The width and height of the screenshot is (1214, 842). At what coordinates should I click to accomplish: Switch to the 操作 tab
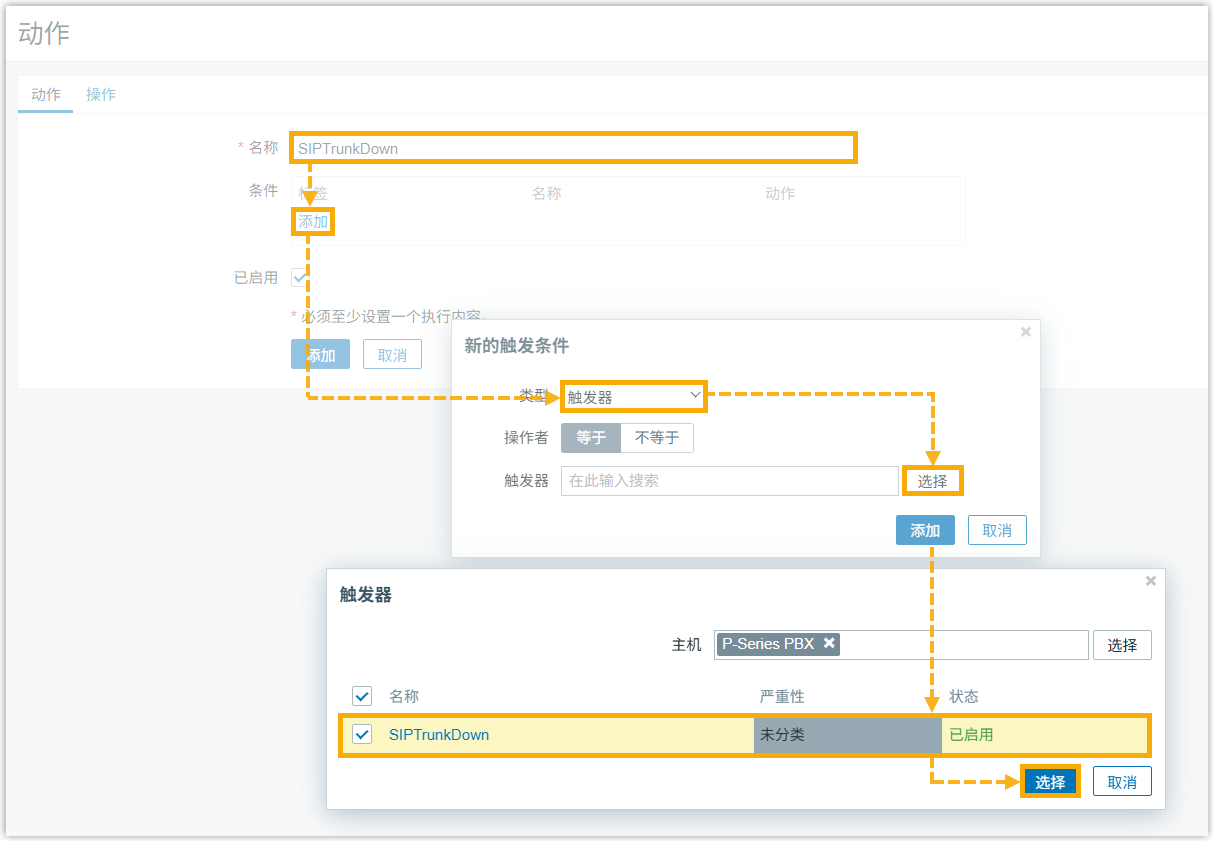101,95
